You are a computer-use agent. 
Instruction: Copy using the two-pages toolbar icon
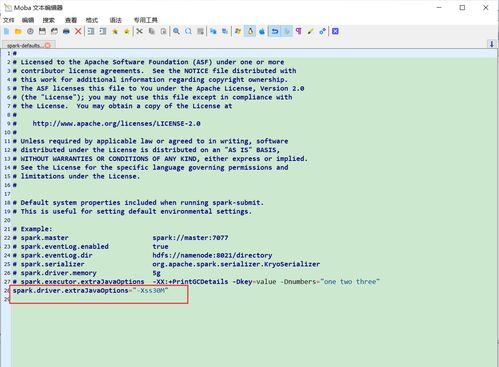pyautogui.click(x=151, y=31)
